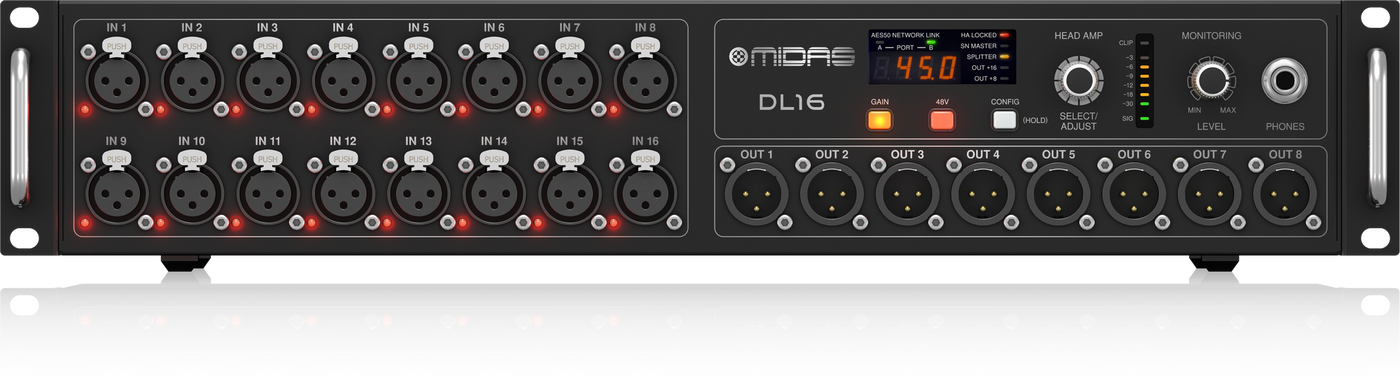Click the SPLITTER status indicator
This screenshot has width=1400, height=385.
(1004, 57)
